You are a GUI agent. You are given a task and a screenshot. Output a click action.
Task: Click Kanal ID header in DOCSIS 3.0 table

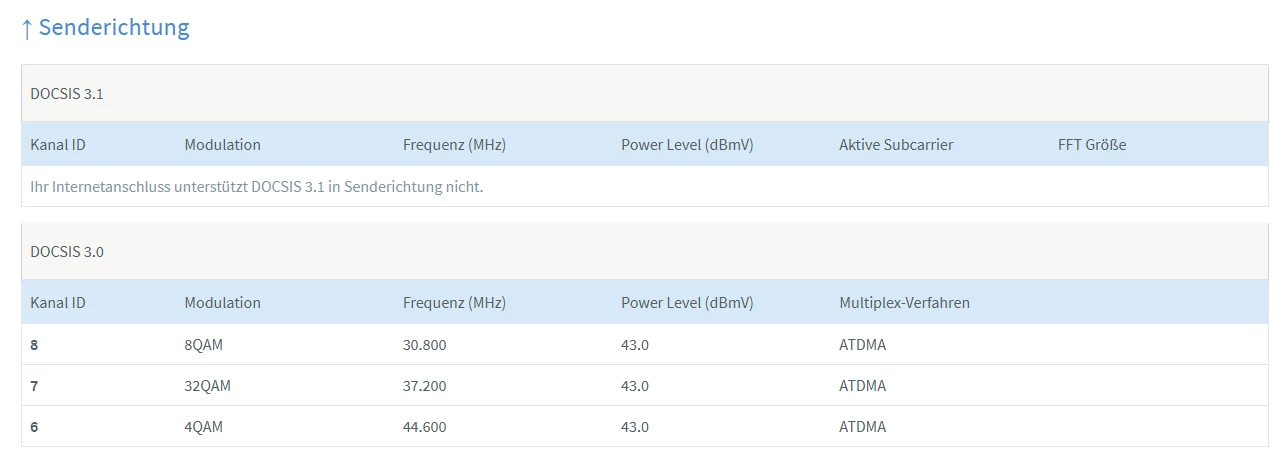(58, 303)
